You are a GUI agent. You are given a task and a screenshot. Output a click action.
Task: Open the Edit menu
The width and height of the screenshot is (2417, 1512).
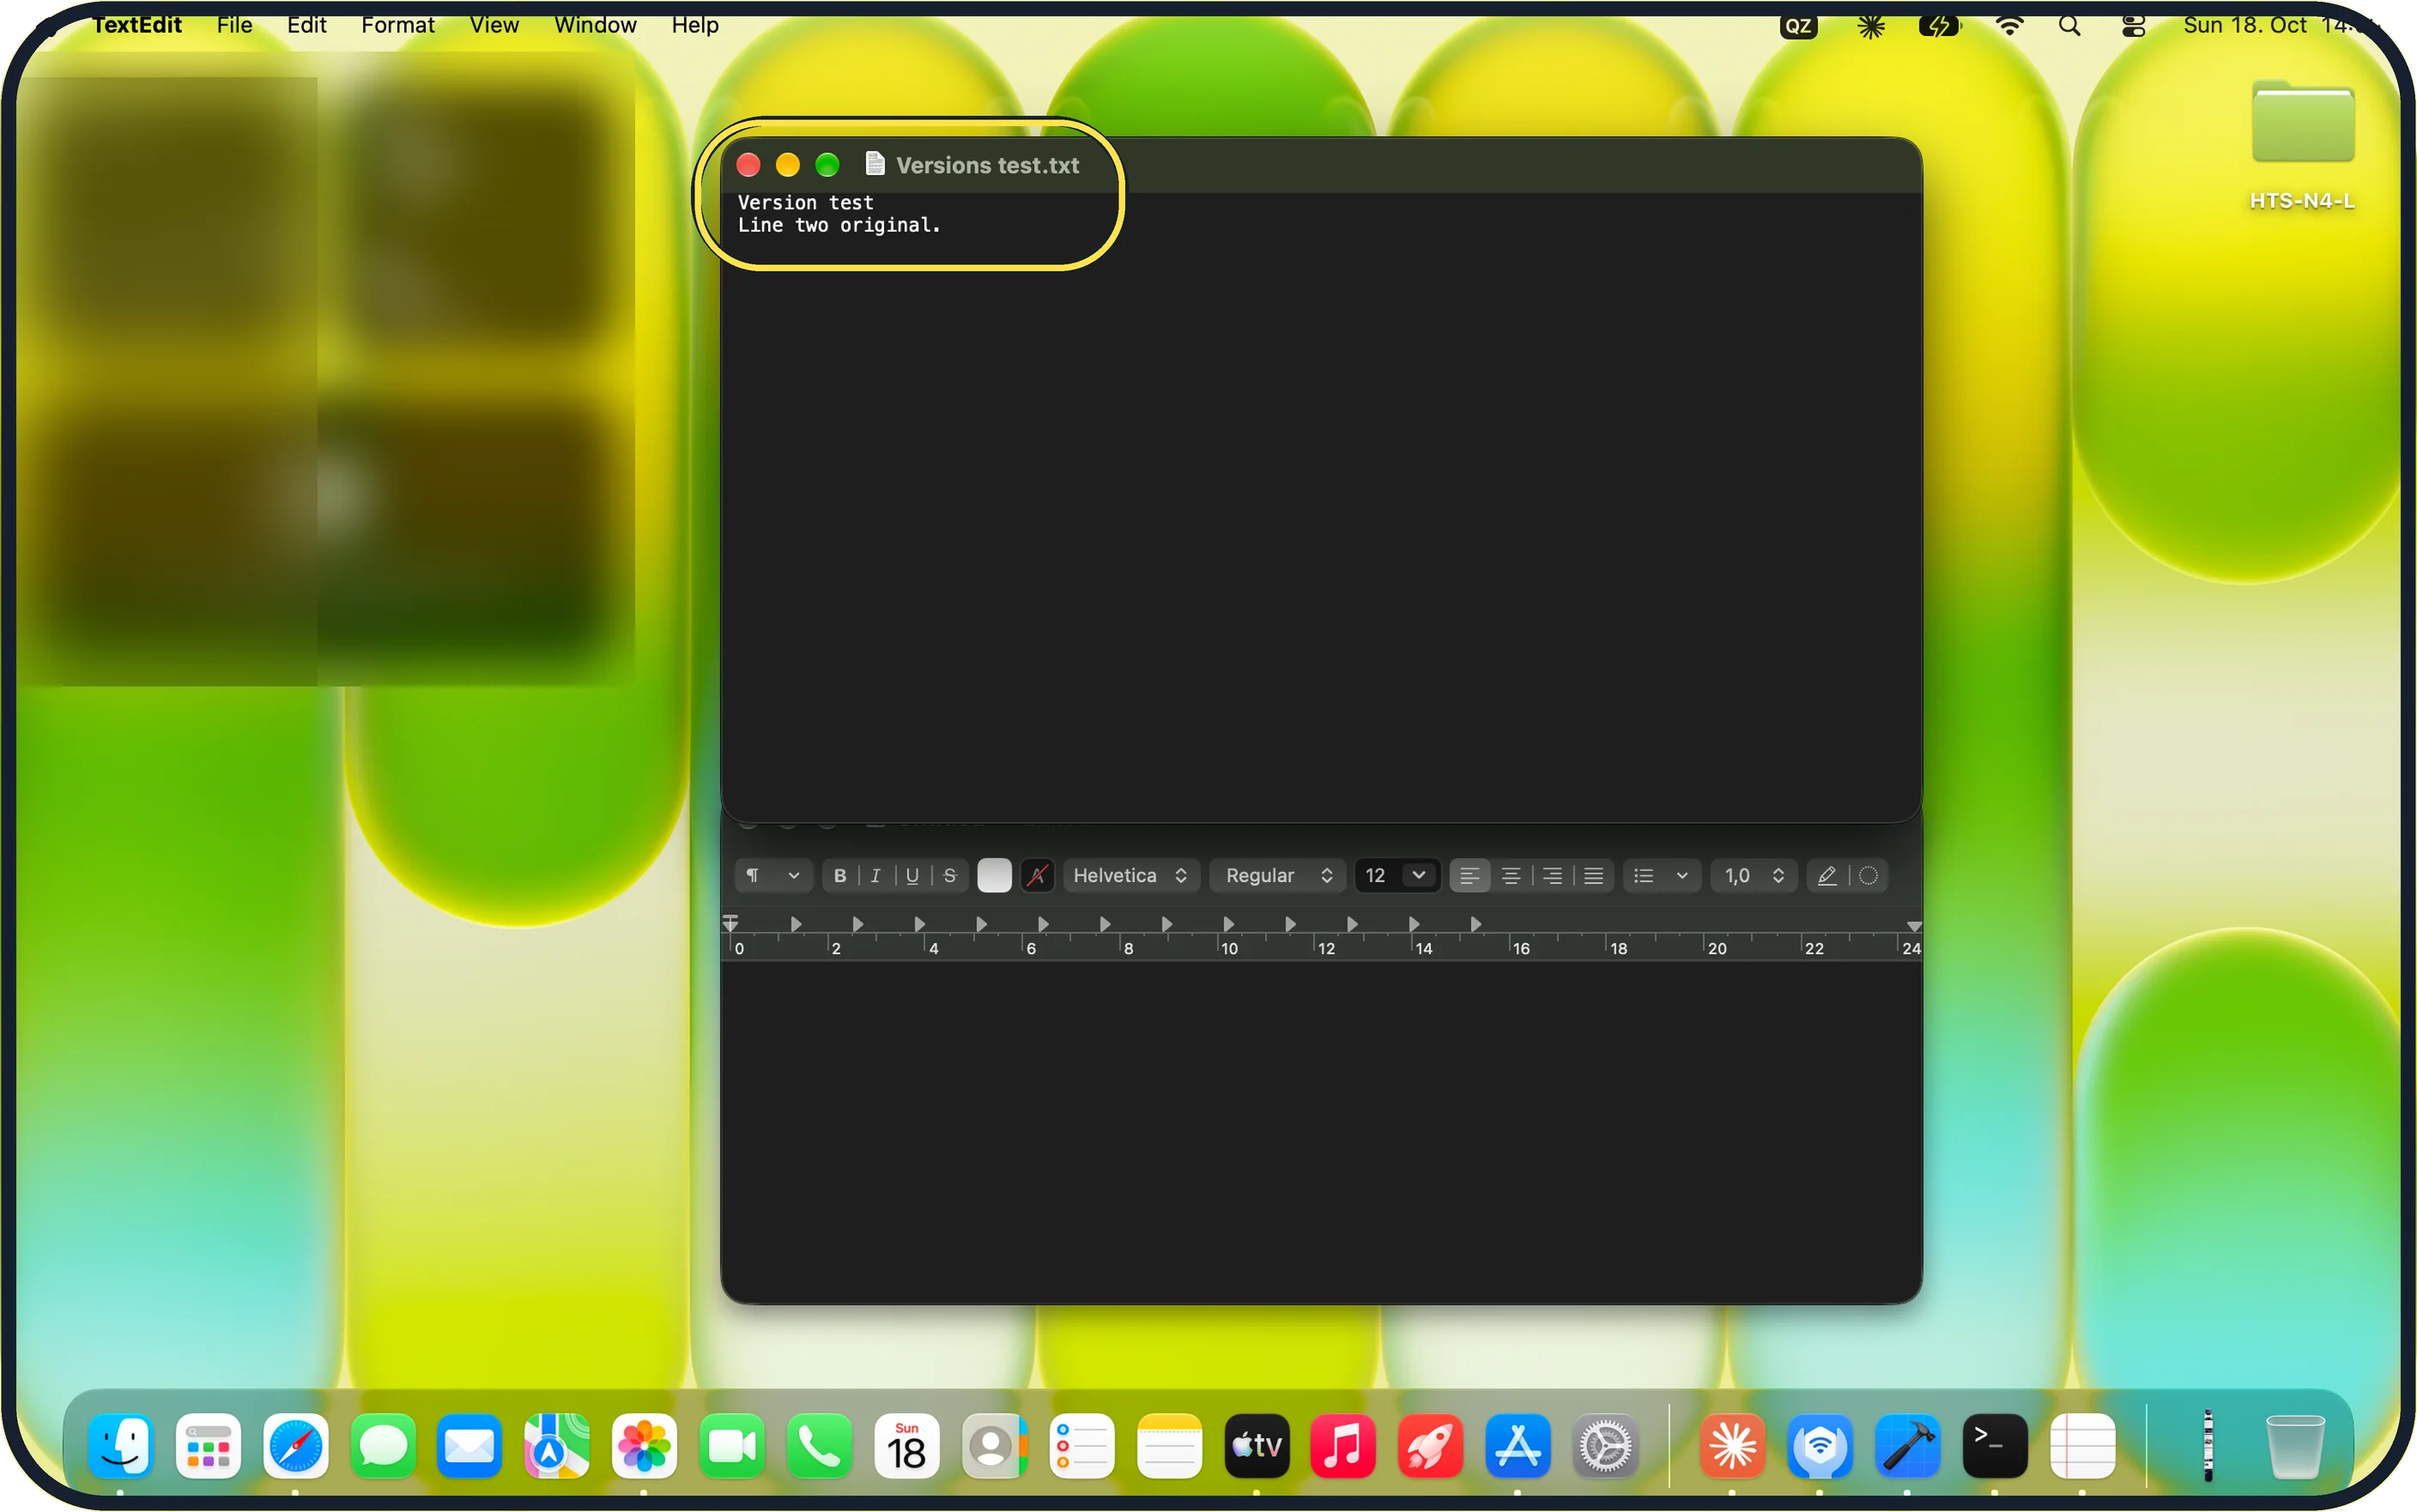(307, 25)
